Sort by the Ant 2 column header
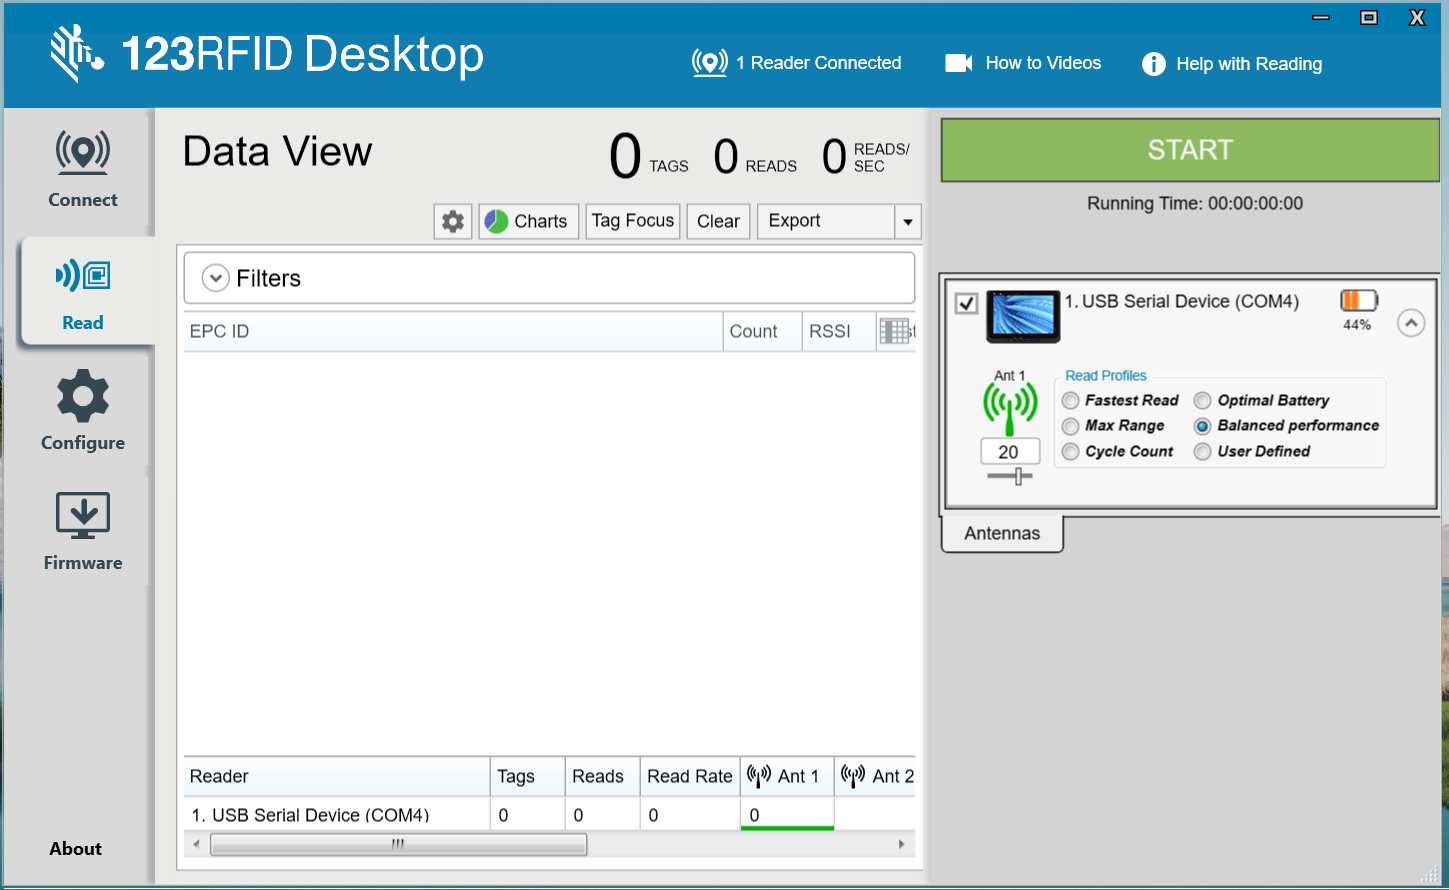Screen dimensions: 1449x890 pos(877,776)
